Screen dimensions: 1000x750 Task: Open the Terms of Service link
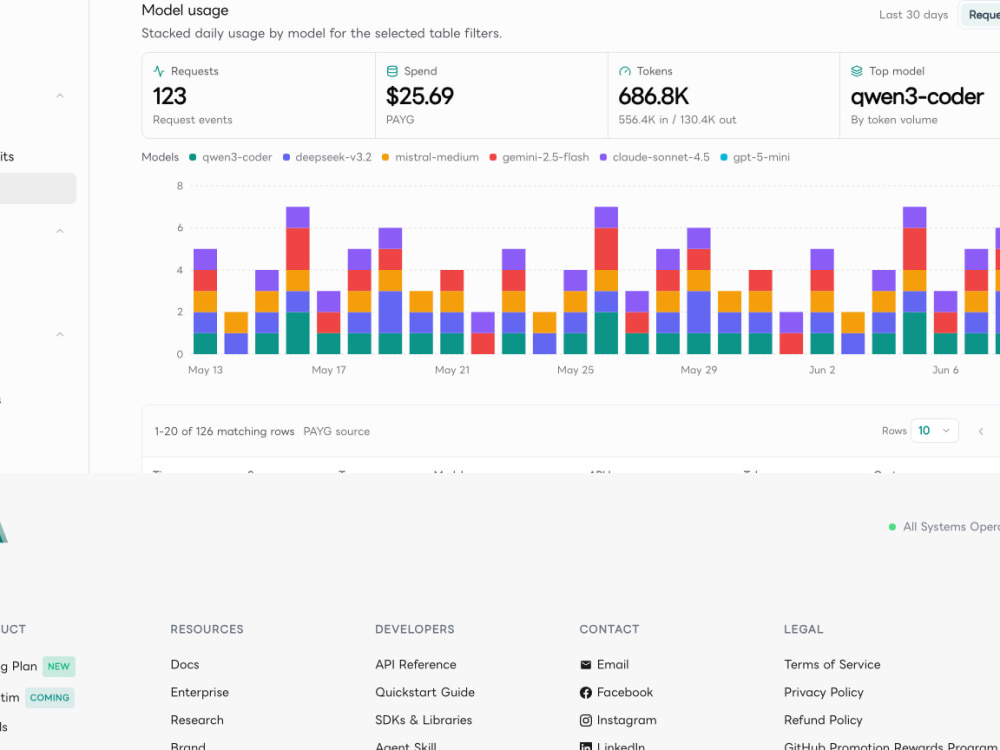pos(832,665)
